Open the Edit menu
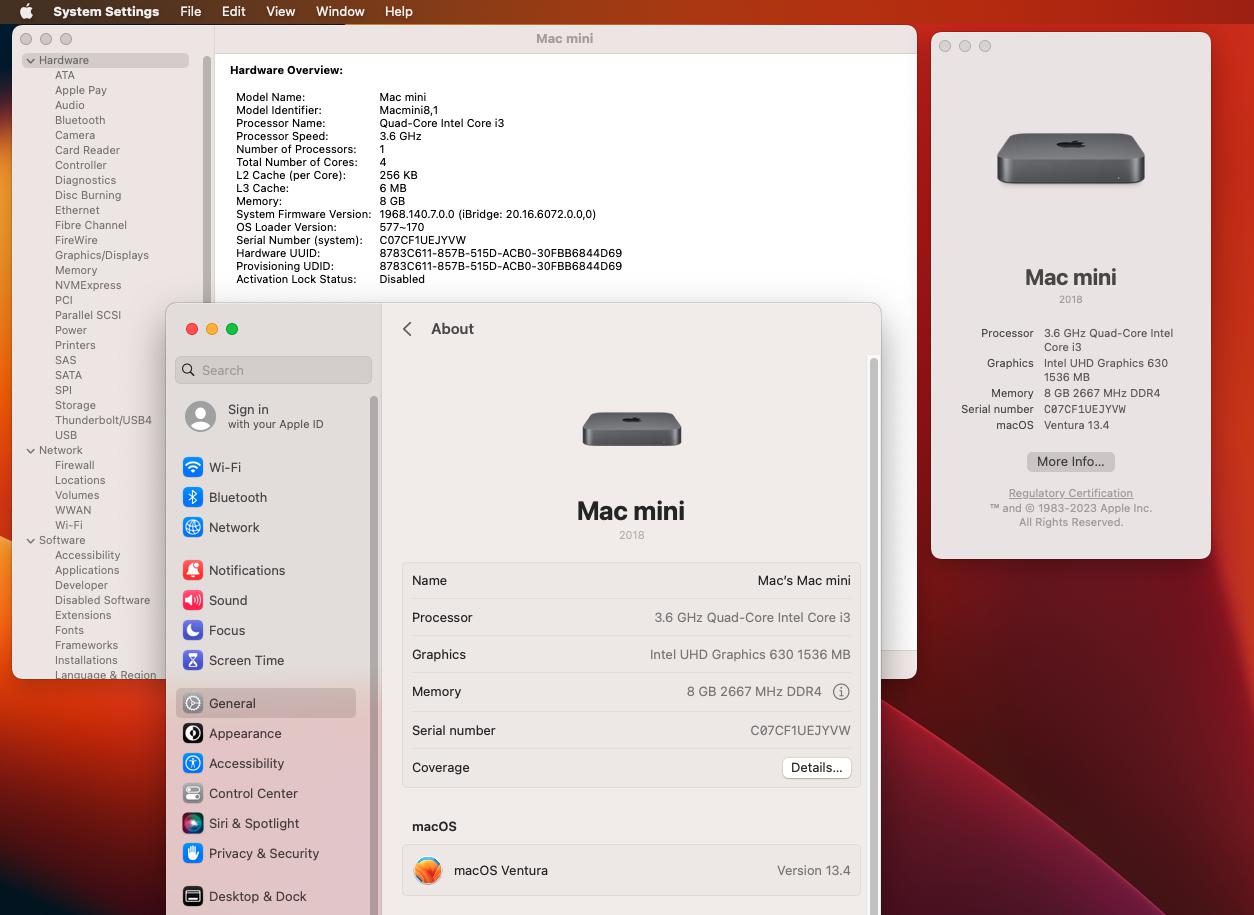This screenshot has width=1254, height=915. pos(233,11)
